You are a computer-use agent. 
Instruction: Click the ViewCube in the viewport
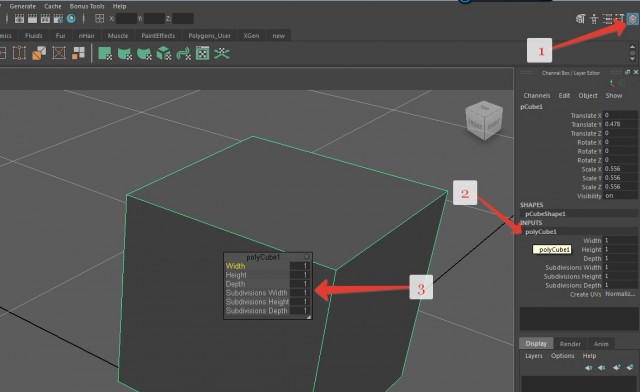click(x=484, y=121)
